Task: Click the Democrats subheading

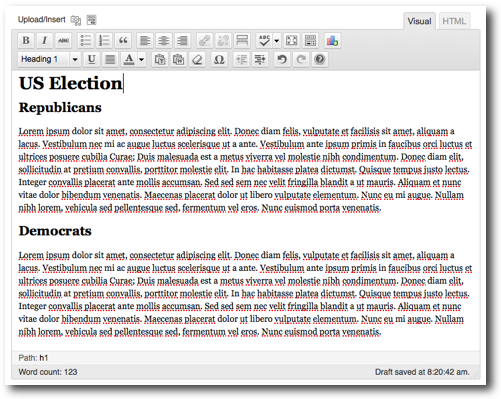Action: tap(55, 231)
